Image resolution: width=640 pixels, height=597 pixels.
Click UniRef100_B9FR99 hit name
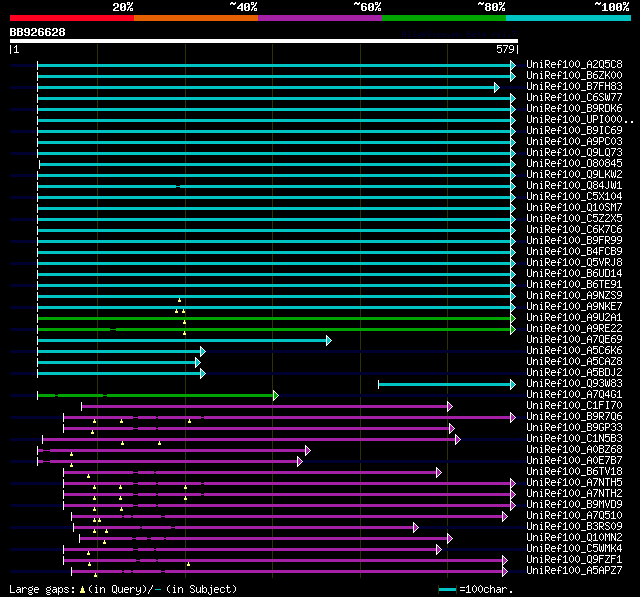(574, 241)
